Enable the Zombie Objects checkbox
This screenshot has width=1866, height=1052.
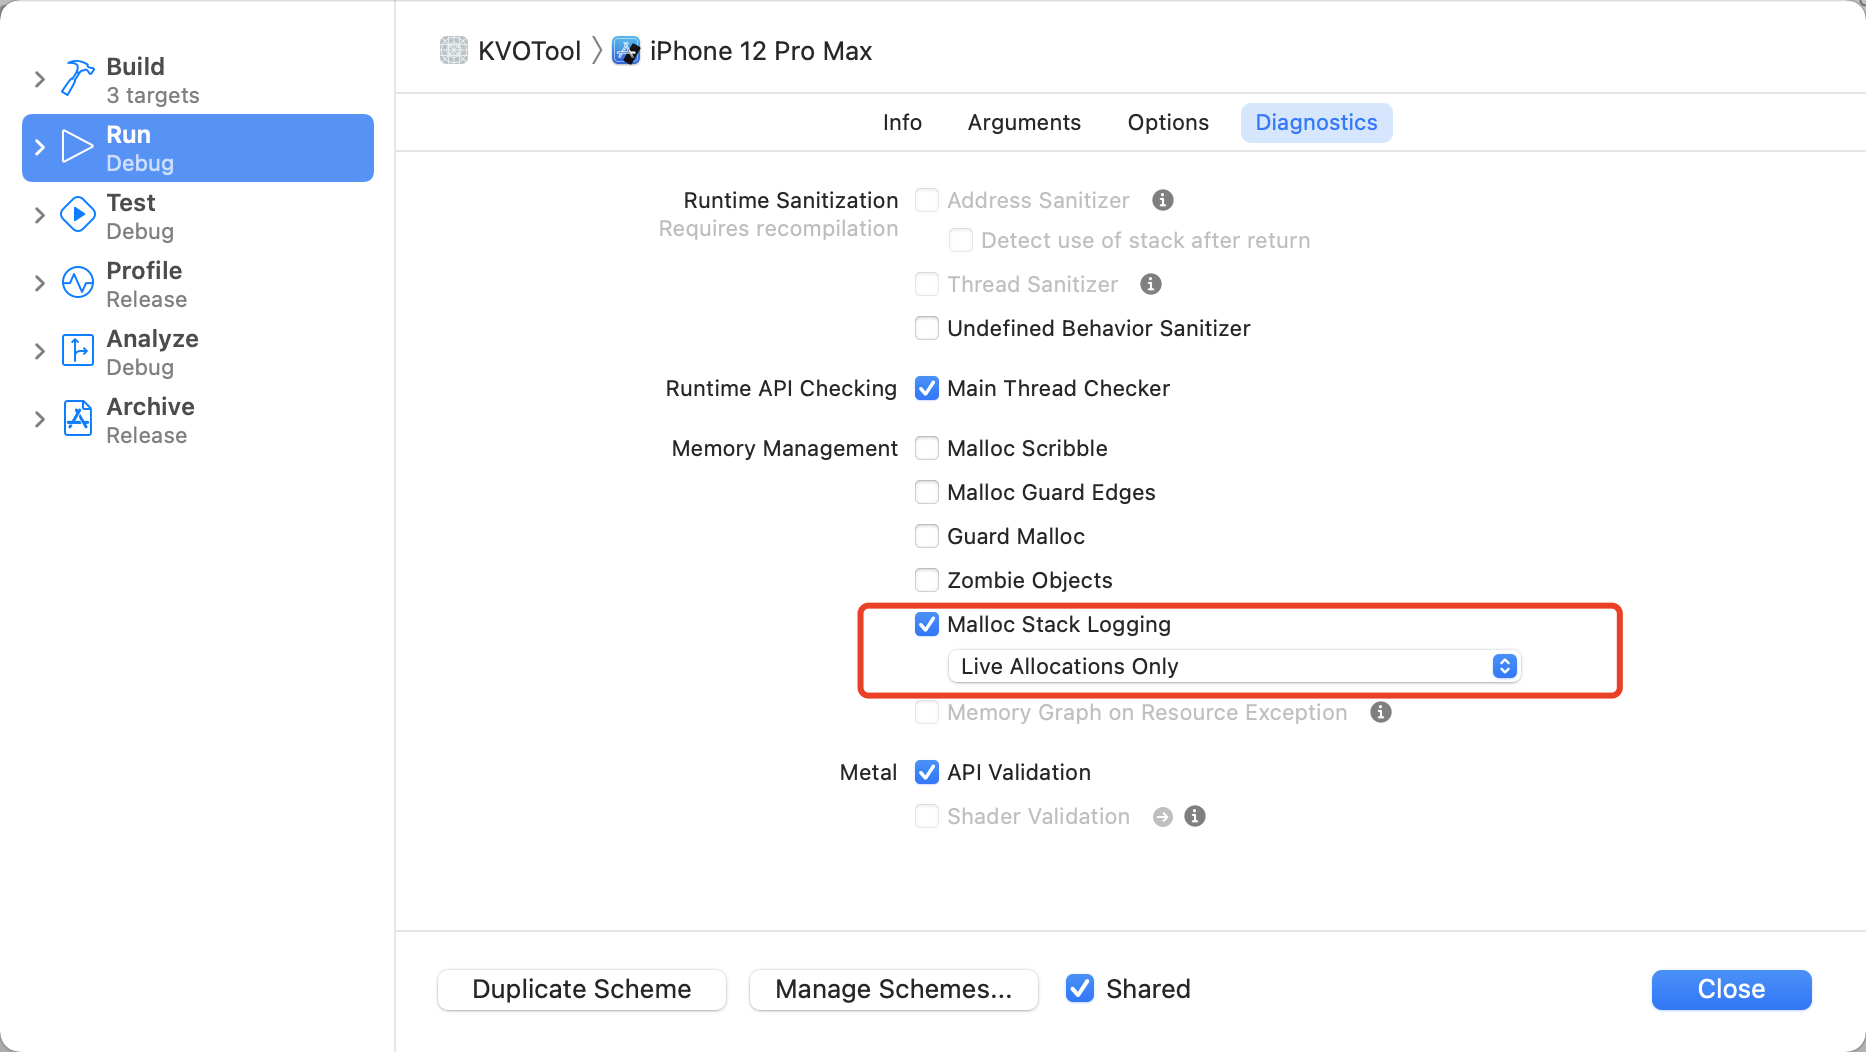926,580
